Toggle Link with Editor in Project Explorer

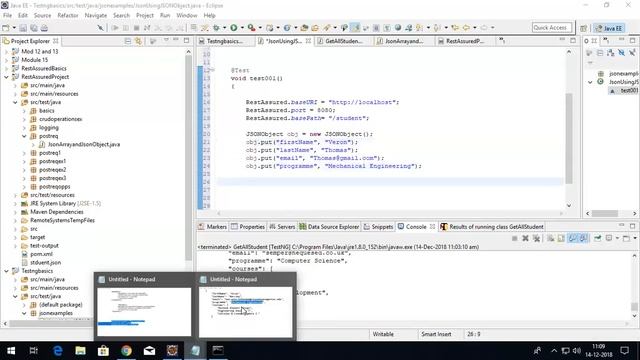[138, 41]
